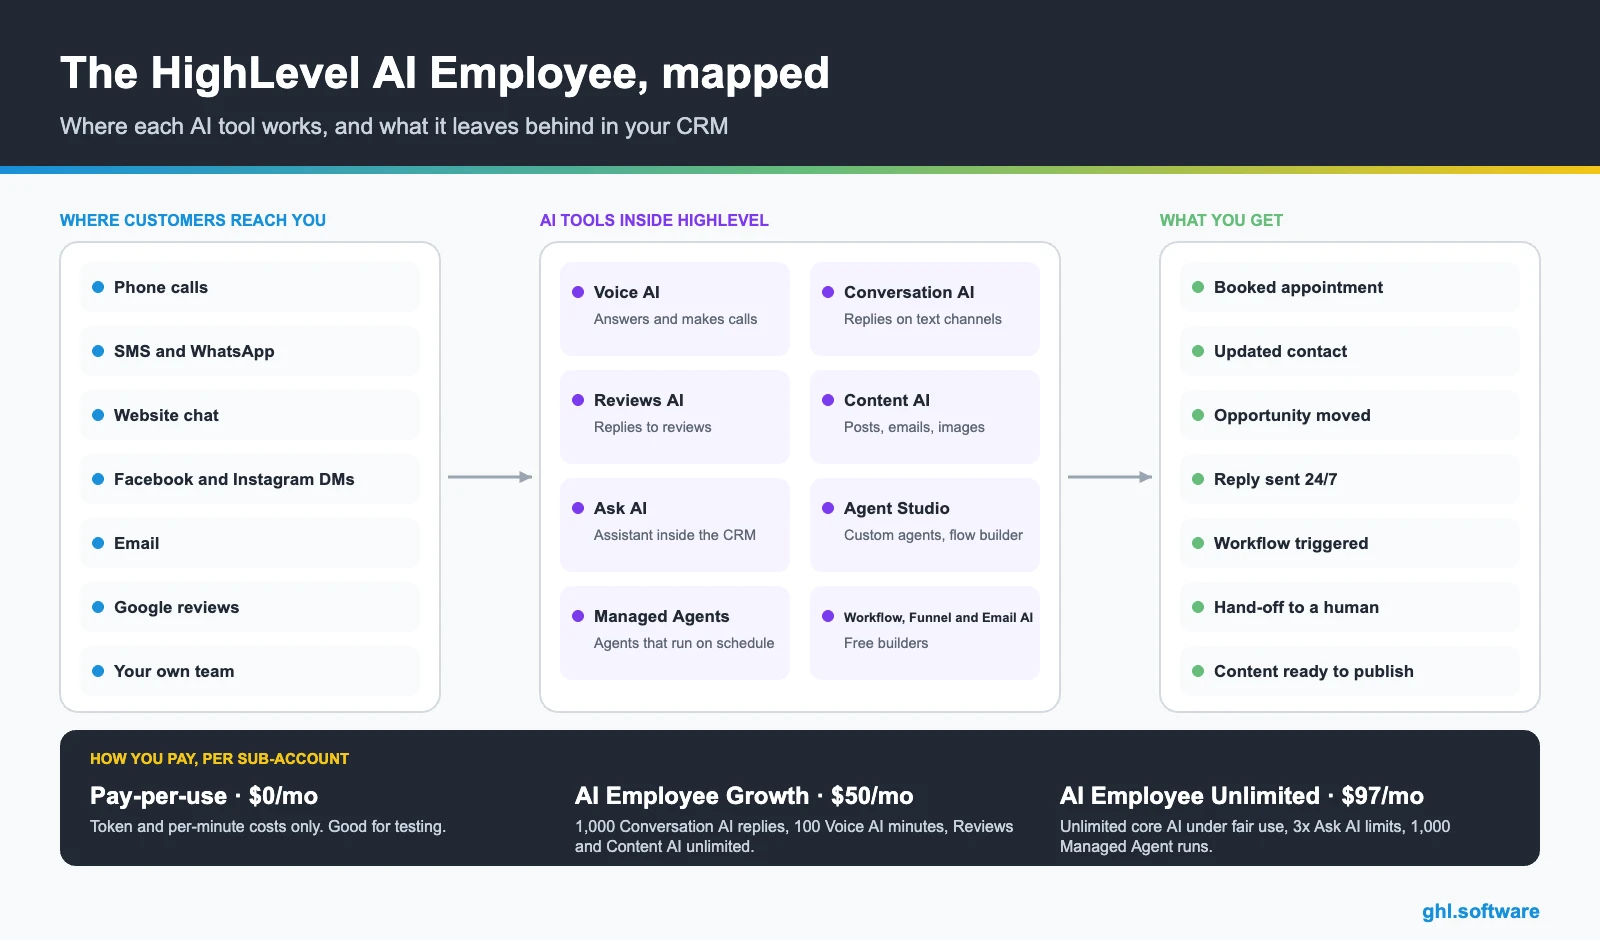Click the Your own team row

click(250, 671)
